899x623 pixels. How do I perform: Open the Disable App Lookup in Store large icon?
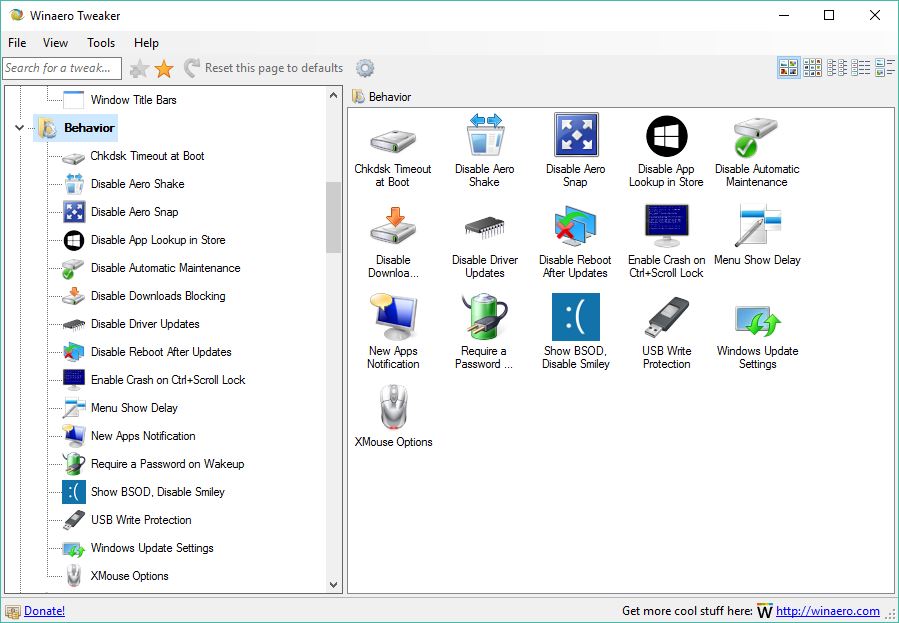point(667,136)
